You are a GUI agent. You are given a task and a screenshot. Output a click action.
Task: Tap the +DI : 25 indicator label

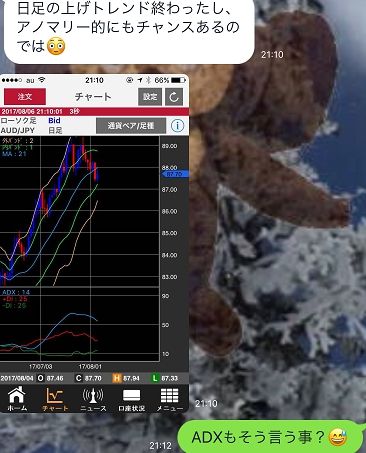[x=15, y=299]
